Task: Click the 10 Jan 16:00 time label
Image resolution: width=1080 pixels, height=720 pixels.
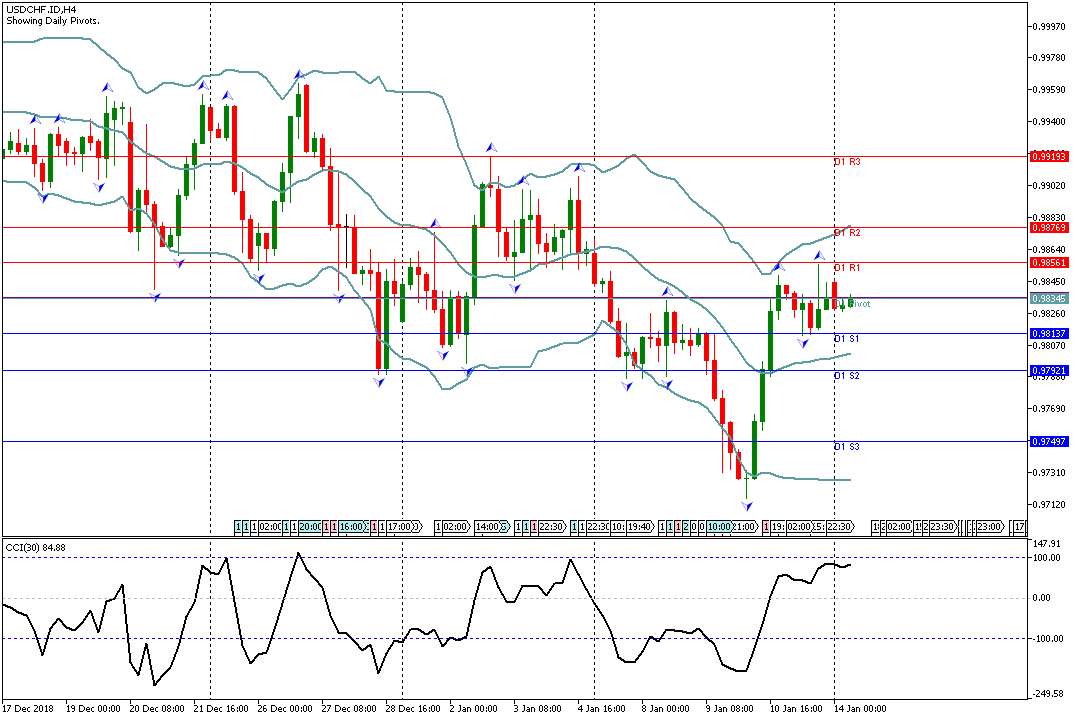Action: coord(797,708)
